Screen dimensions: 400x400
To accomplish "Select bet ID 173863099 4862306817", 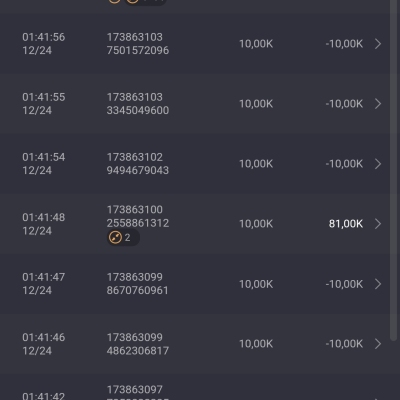I will coord(138,344).
